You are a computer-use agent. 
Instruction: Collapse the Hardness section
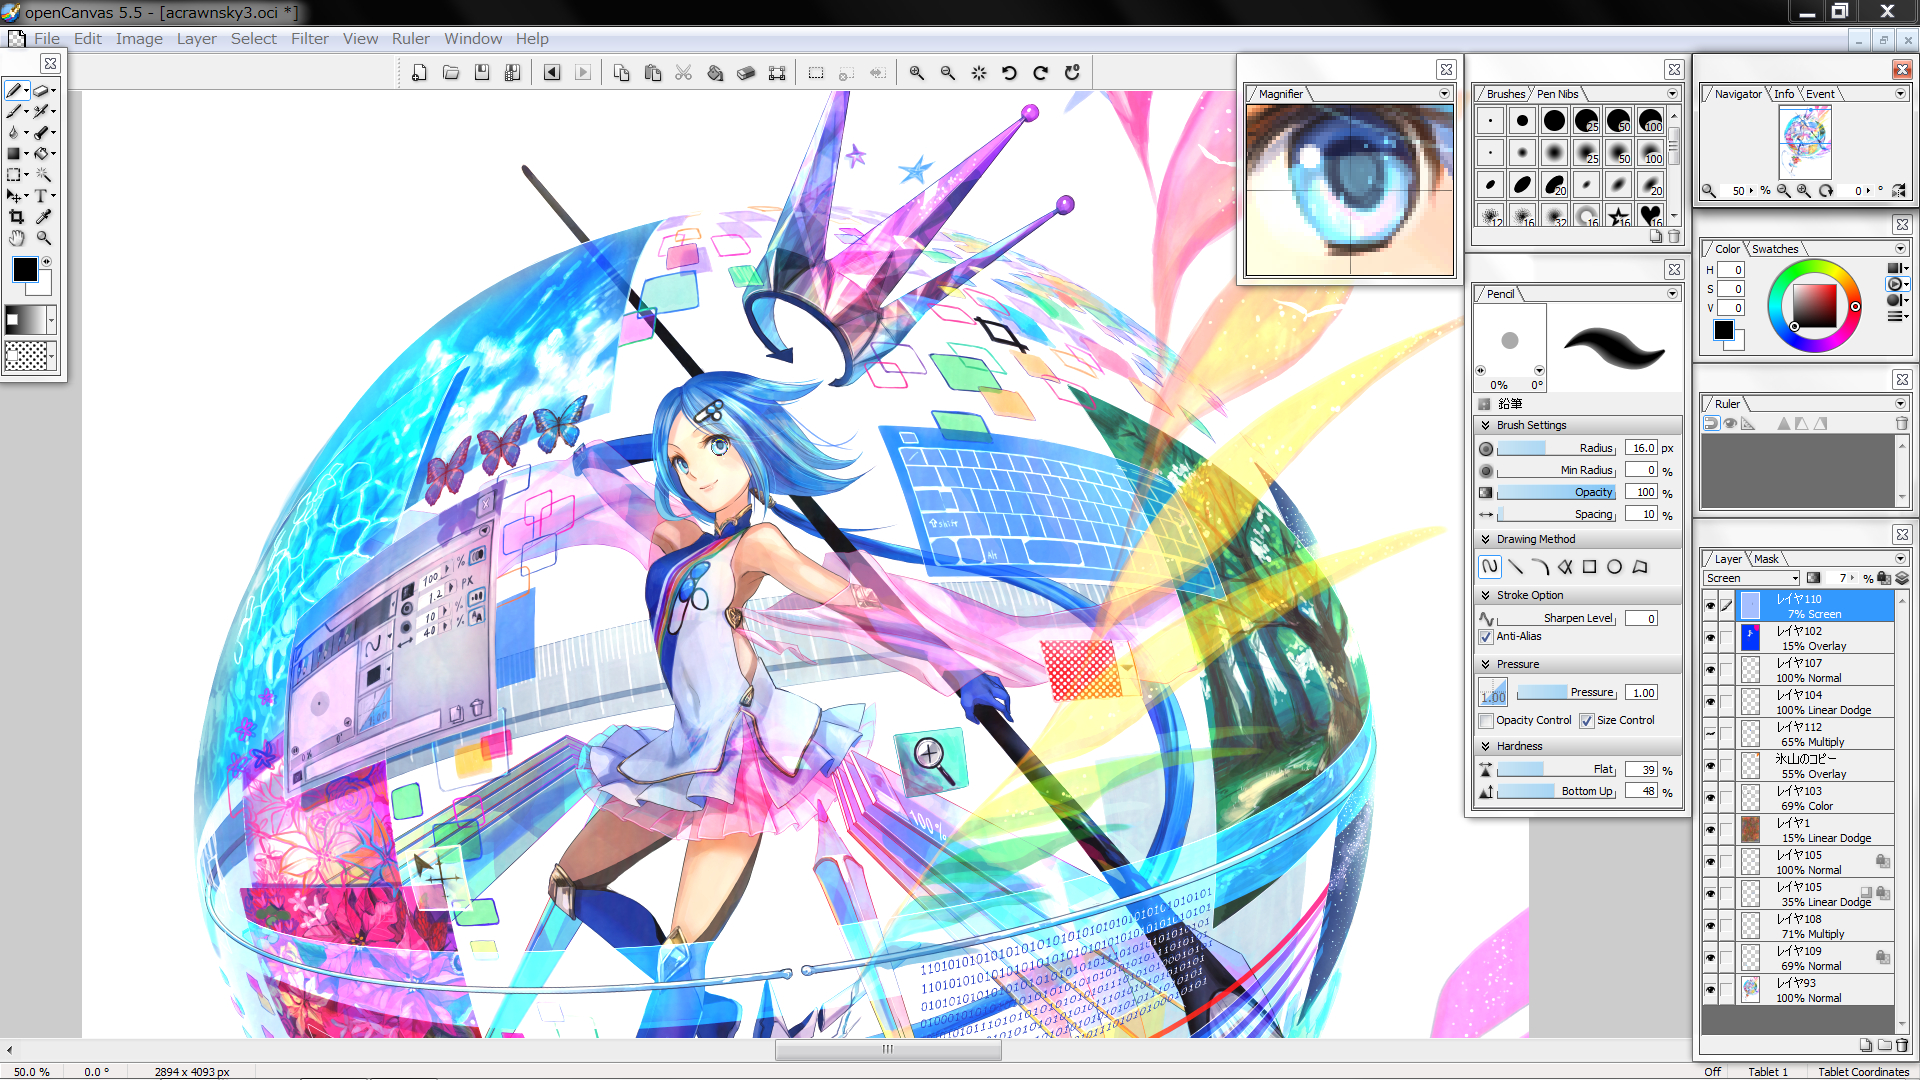point(1486,746)
